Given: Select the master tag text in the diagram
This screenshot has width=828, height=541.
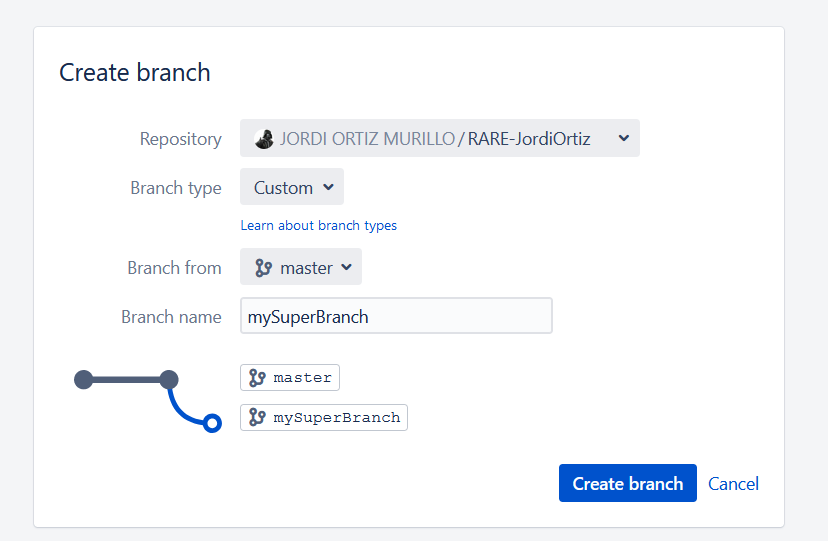Looking at the screenshot, I should tap(302, 378).
